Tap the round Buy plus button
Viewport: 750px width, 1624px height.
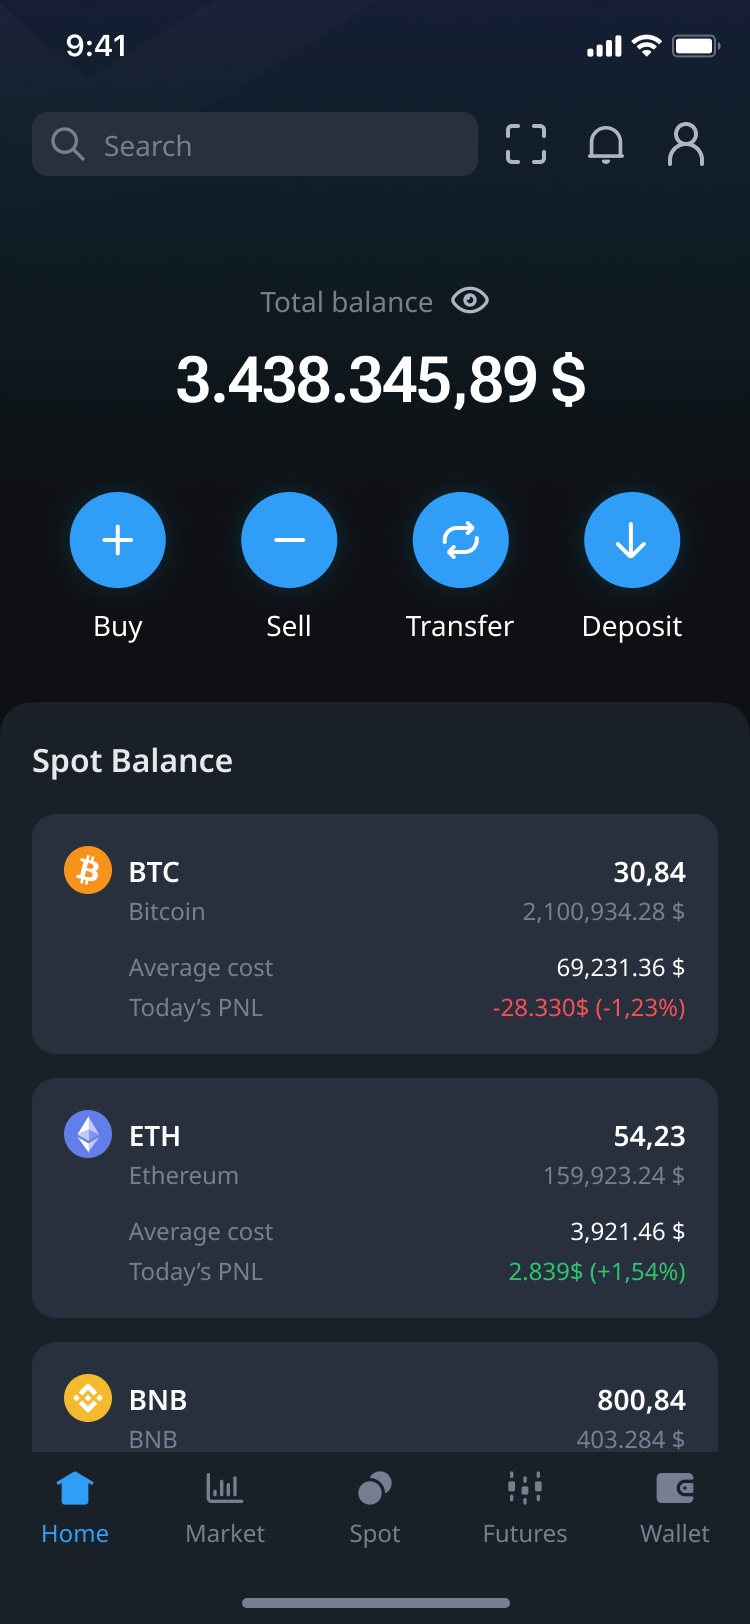click(x=118, y=540)
